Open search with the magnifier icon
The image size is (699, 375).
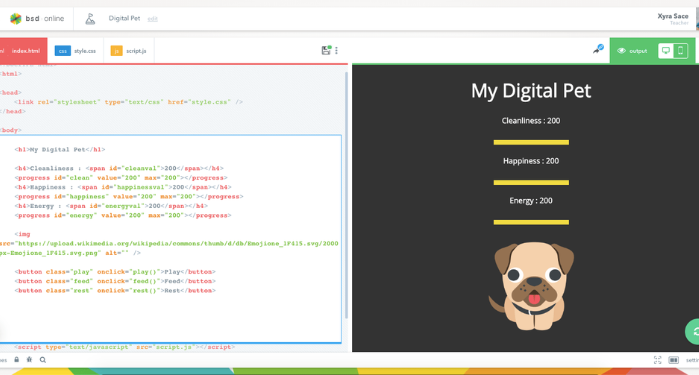[x=43, y=359]
